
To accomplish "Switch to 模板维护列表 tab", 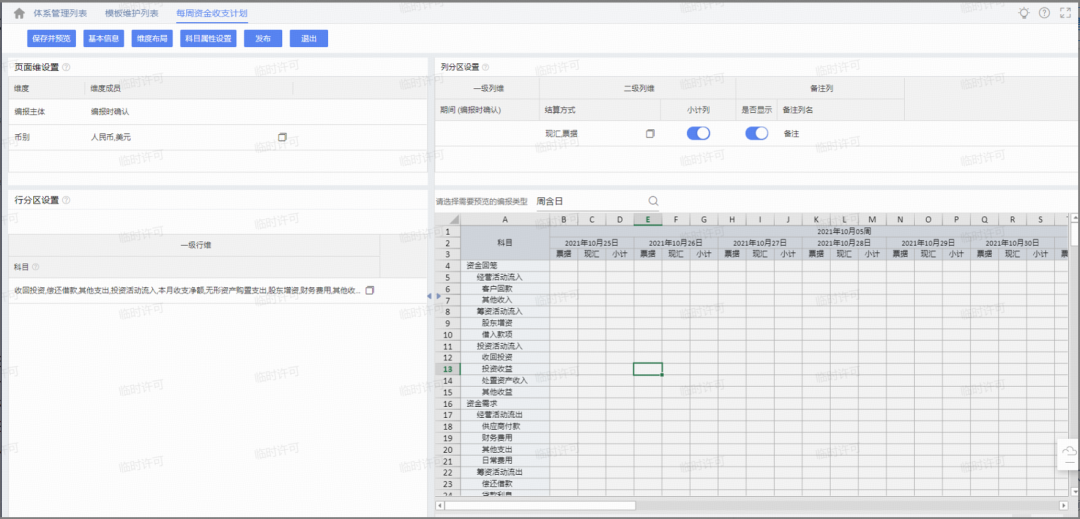I will coord(131,13).
